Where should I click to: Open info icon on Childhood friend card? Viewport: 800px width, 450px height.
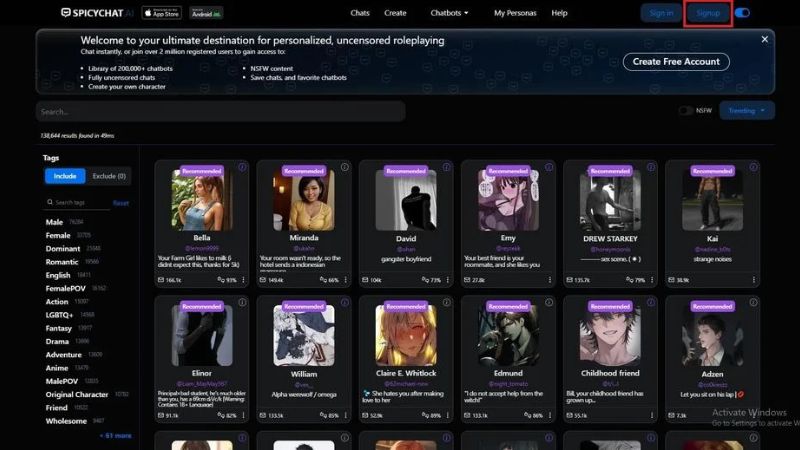tap(651, 303)
